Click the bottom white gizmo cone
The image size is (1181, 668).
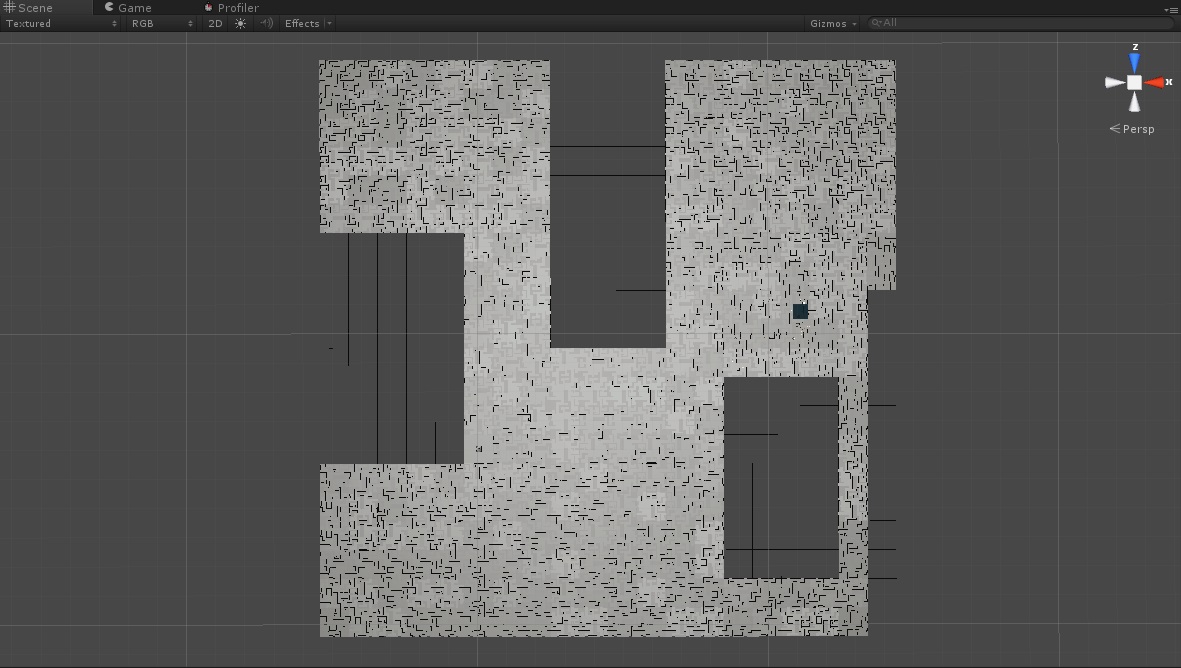[1134, 102]
